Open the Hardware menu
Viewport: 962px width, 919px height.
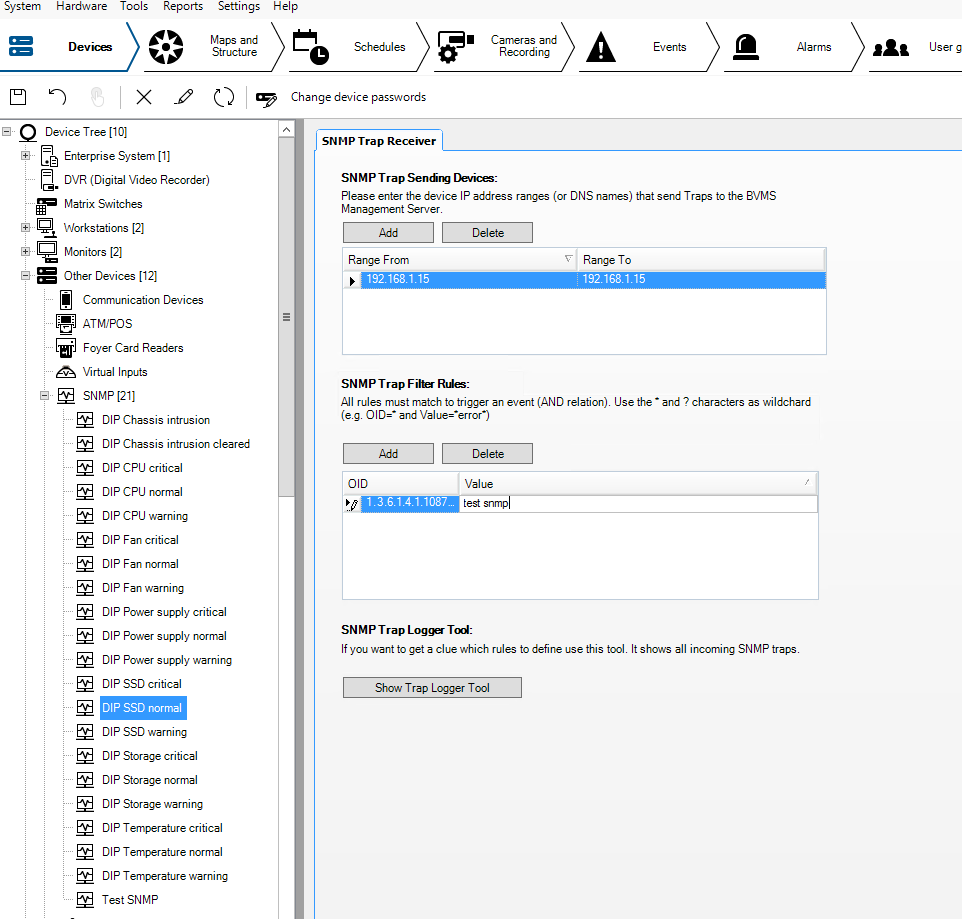pyautogui.click(x=81, y=6)
